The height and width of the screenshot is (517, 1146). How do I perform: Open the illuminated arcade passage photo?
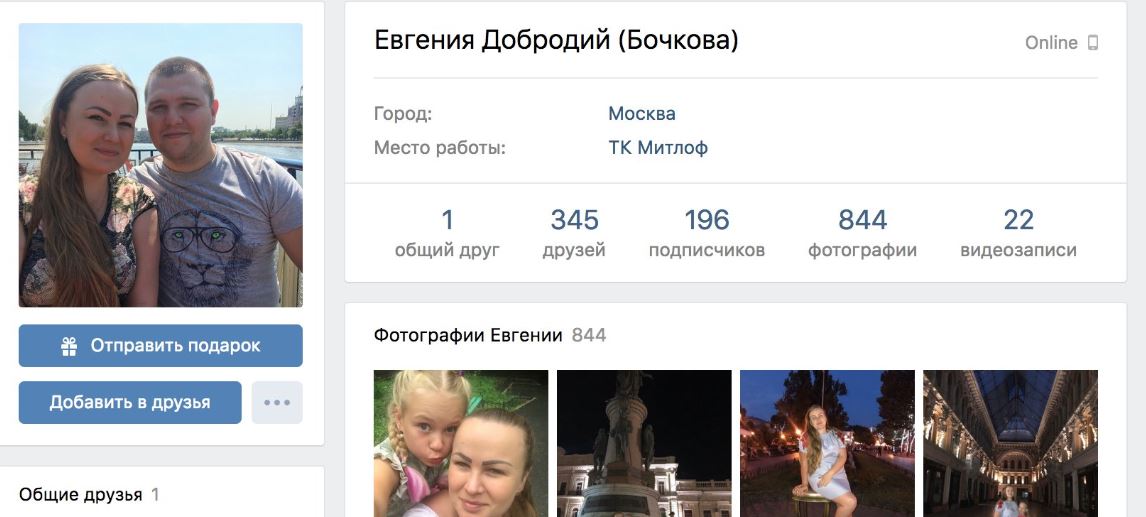click(x=1010, y=443)
